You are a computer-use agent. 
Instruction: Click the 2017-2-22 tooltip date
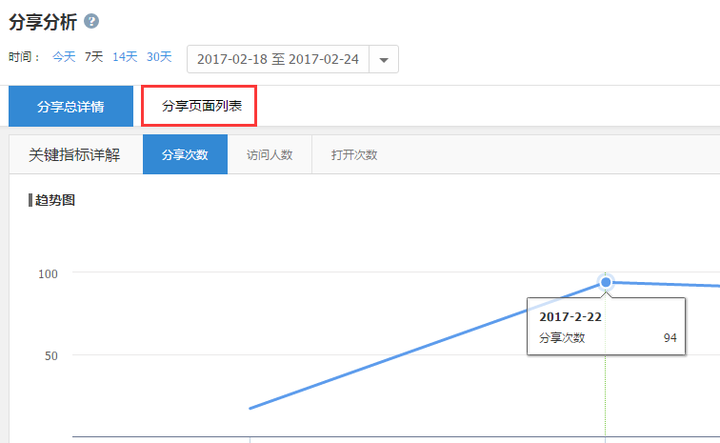(x=570, y=317)
